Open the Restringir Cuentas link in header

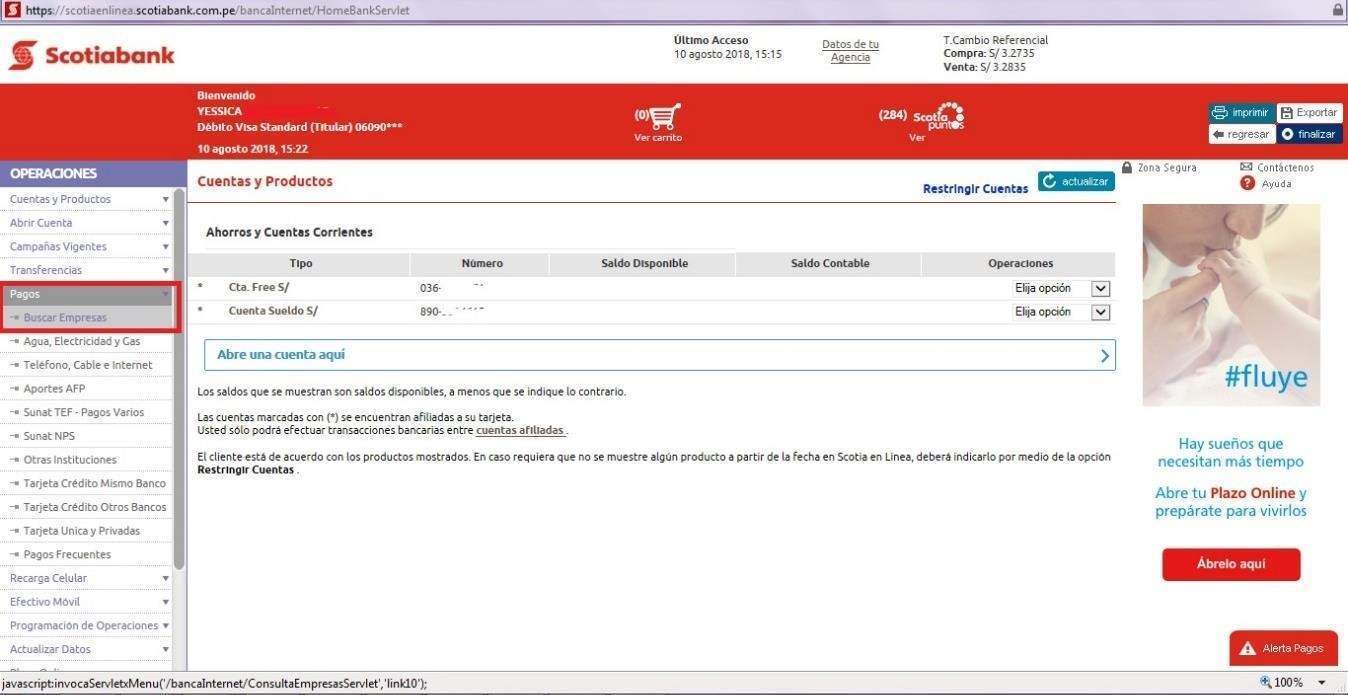coord(975,189)
